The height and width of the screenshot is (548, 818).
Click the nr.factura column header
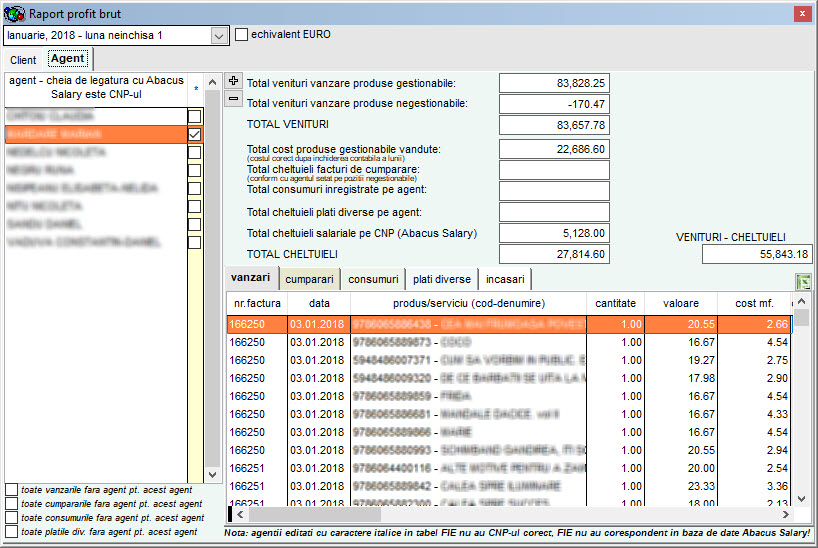point(257,303)
